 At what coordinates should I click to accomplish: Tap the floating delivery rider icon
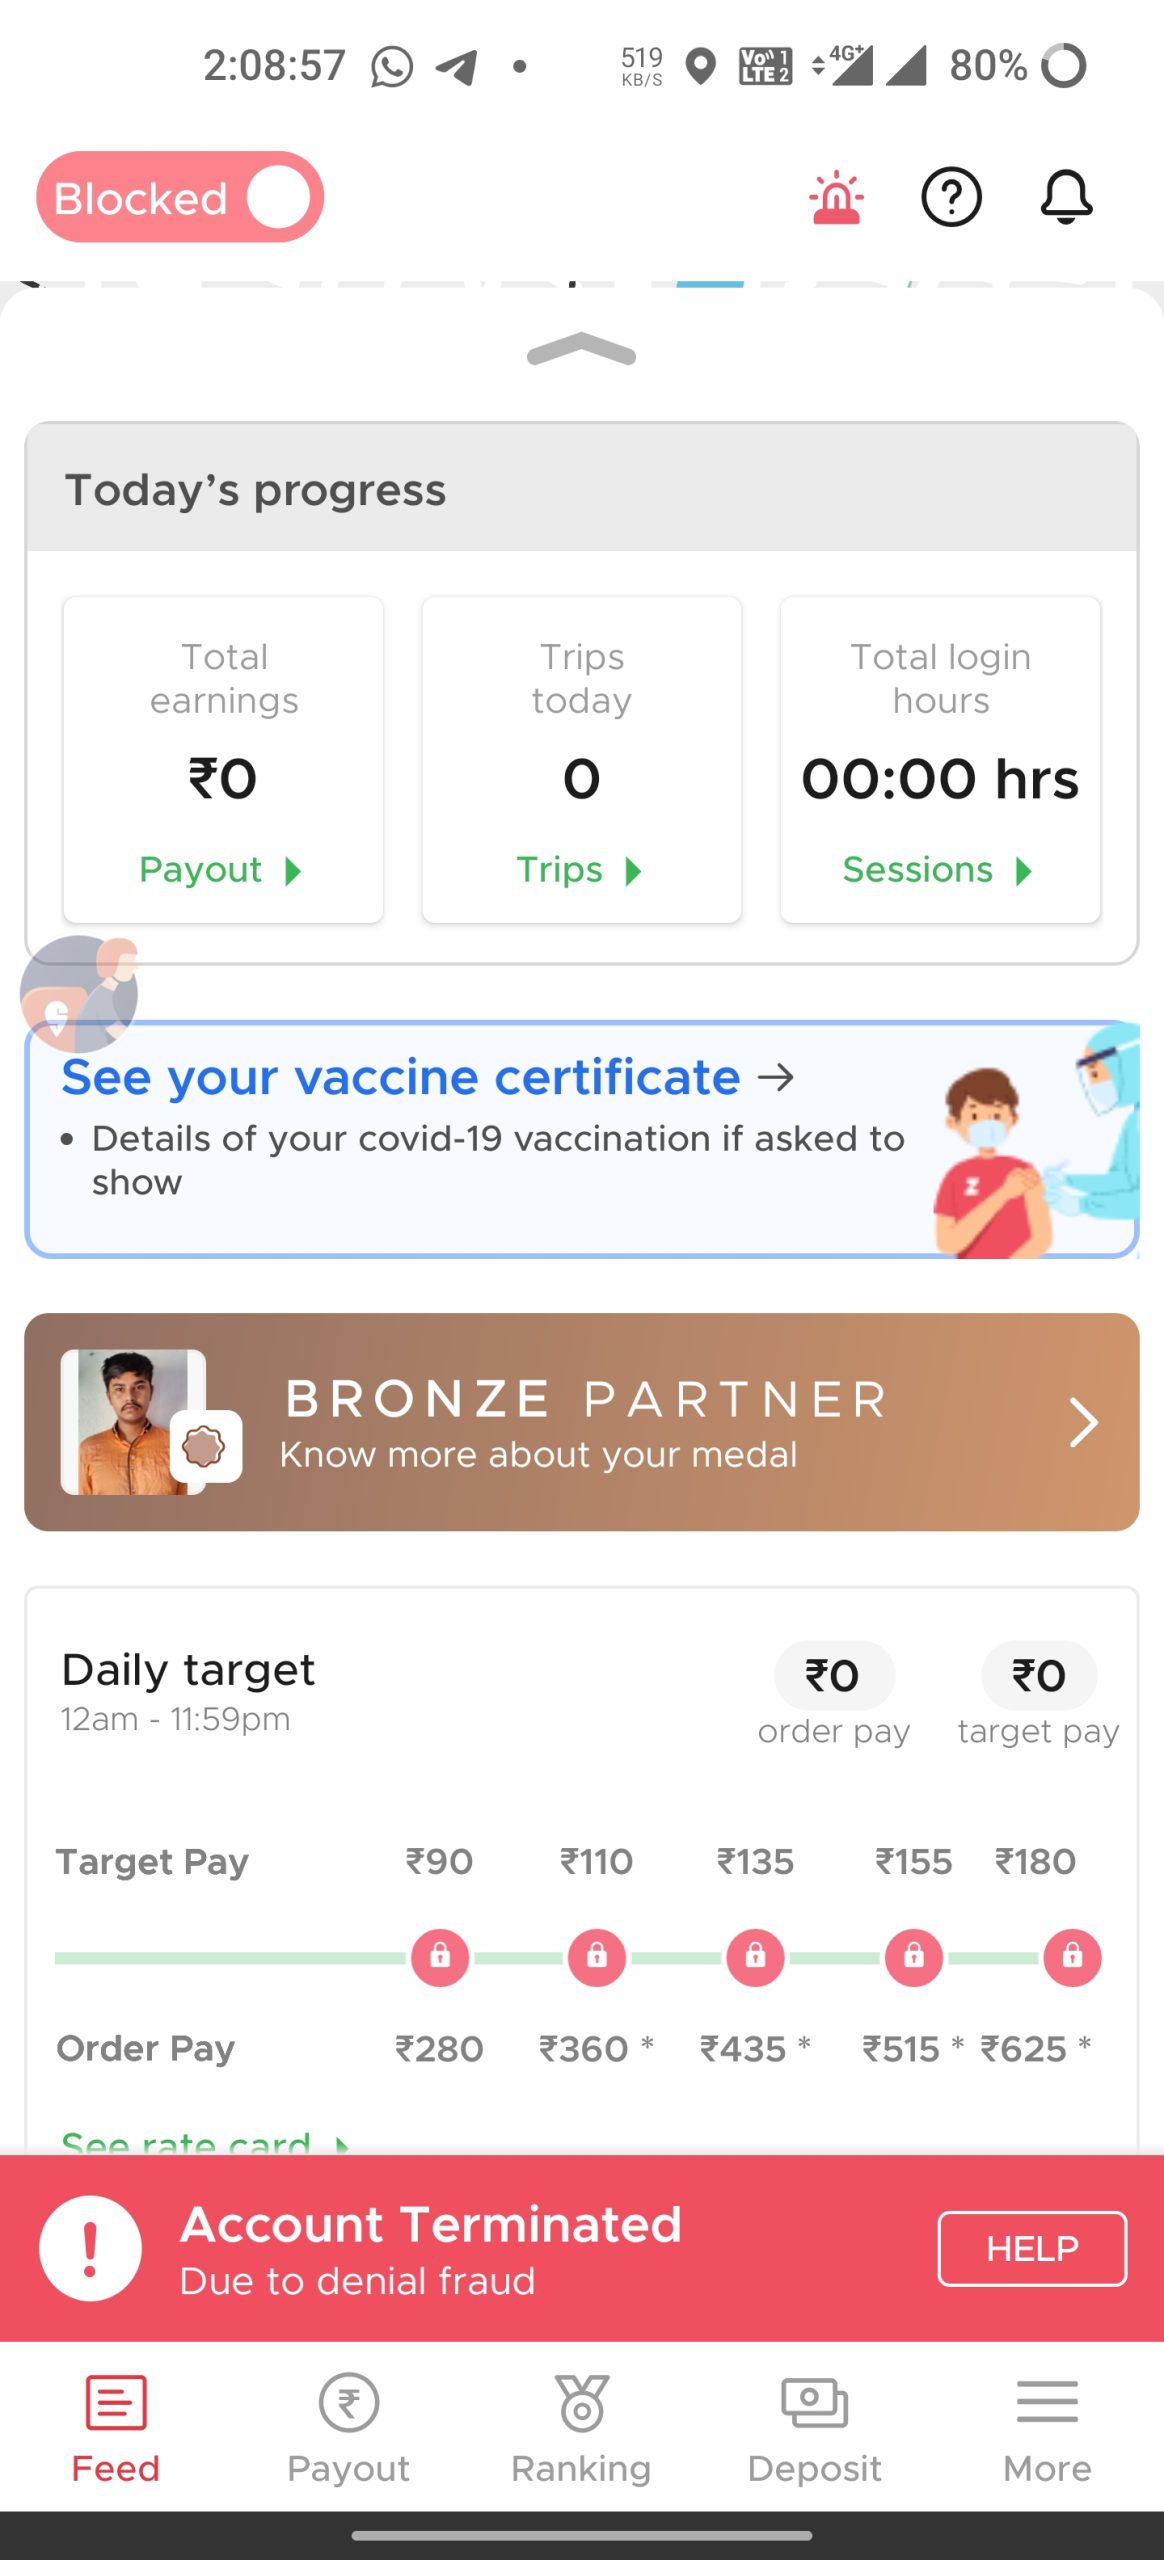(x=79, y=993)
